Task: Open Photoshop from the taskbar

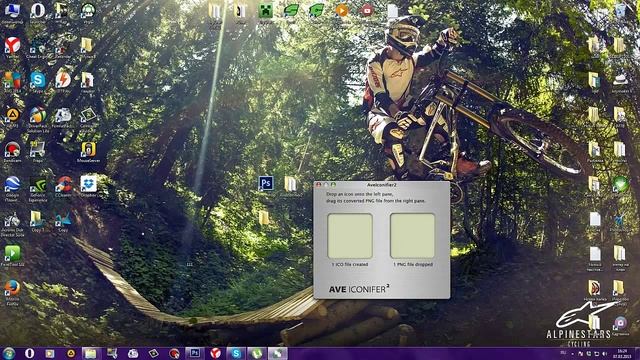Action: [x=195, y=353]
